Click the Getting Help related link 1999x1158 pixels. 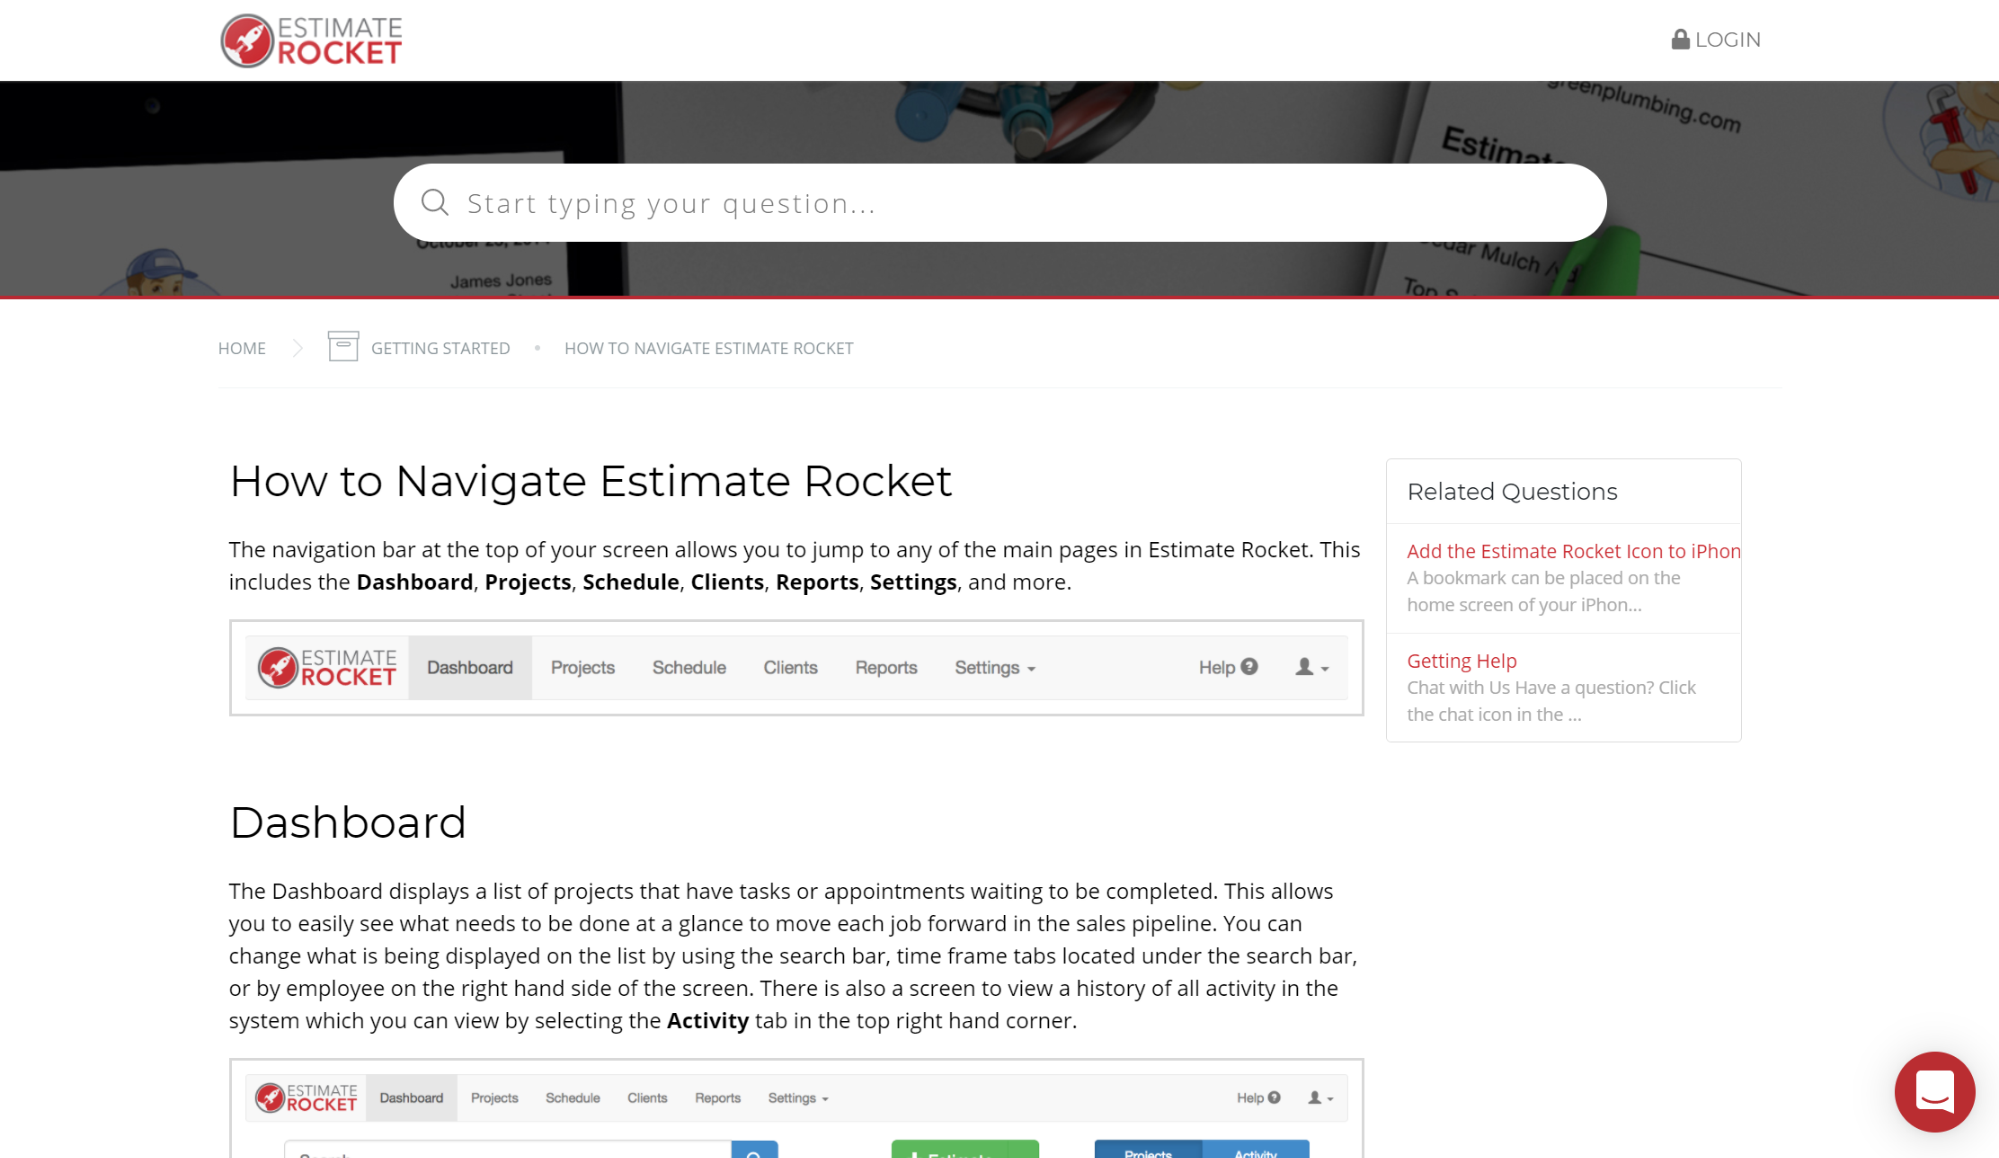click(x=1461, y=660)
